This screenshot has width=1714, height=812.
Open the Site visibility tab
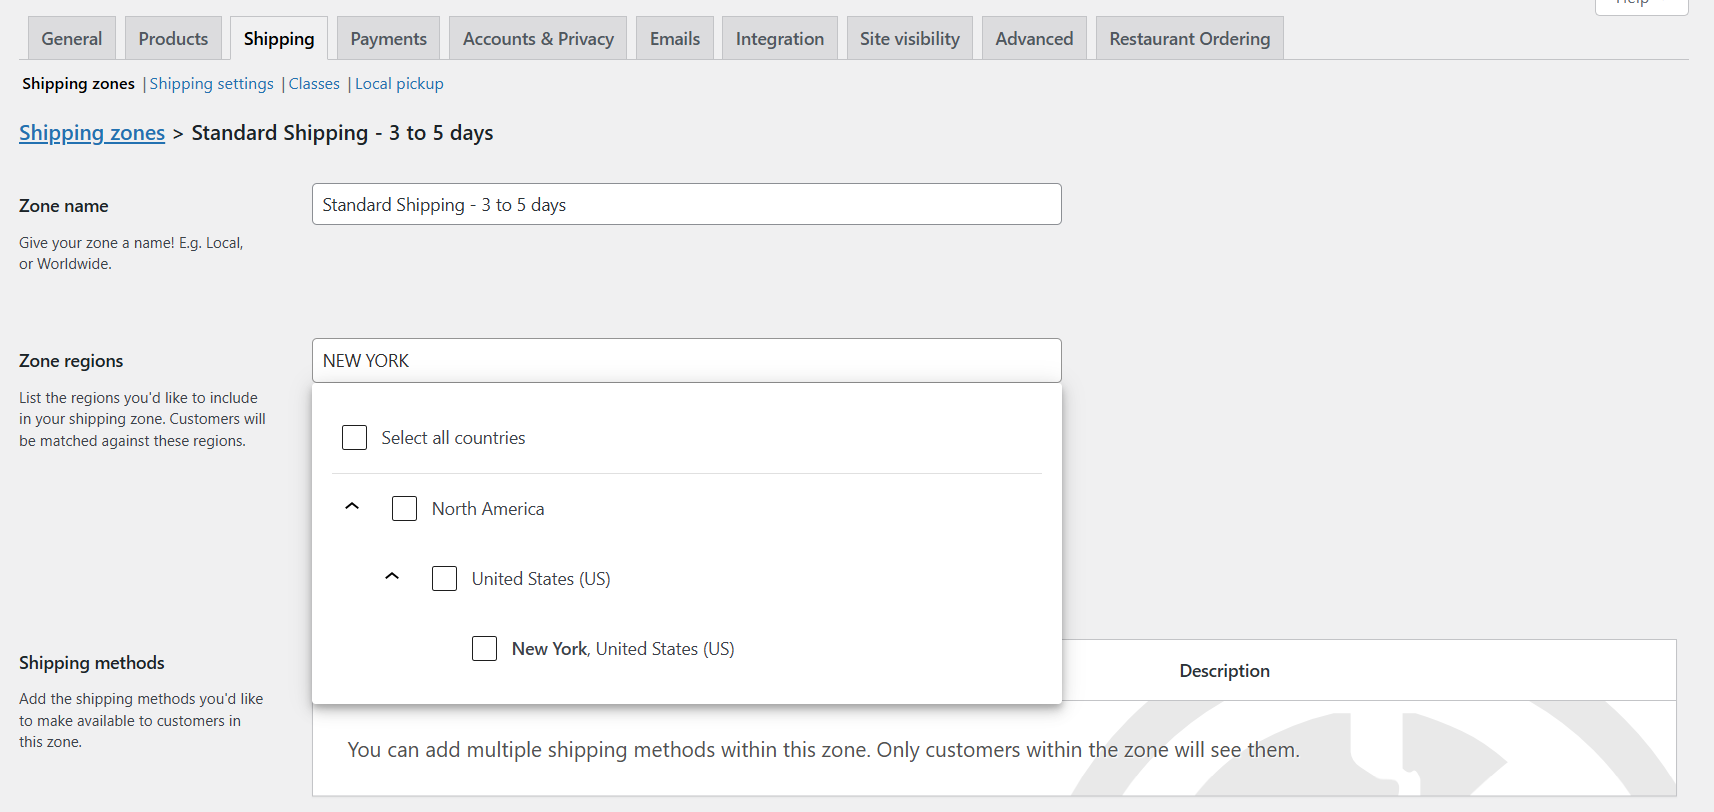point(910,39)
